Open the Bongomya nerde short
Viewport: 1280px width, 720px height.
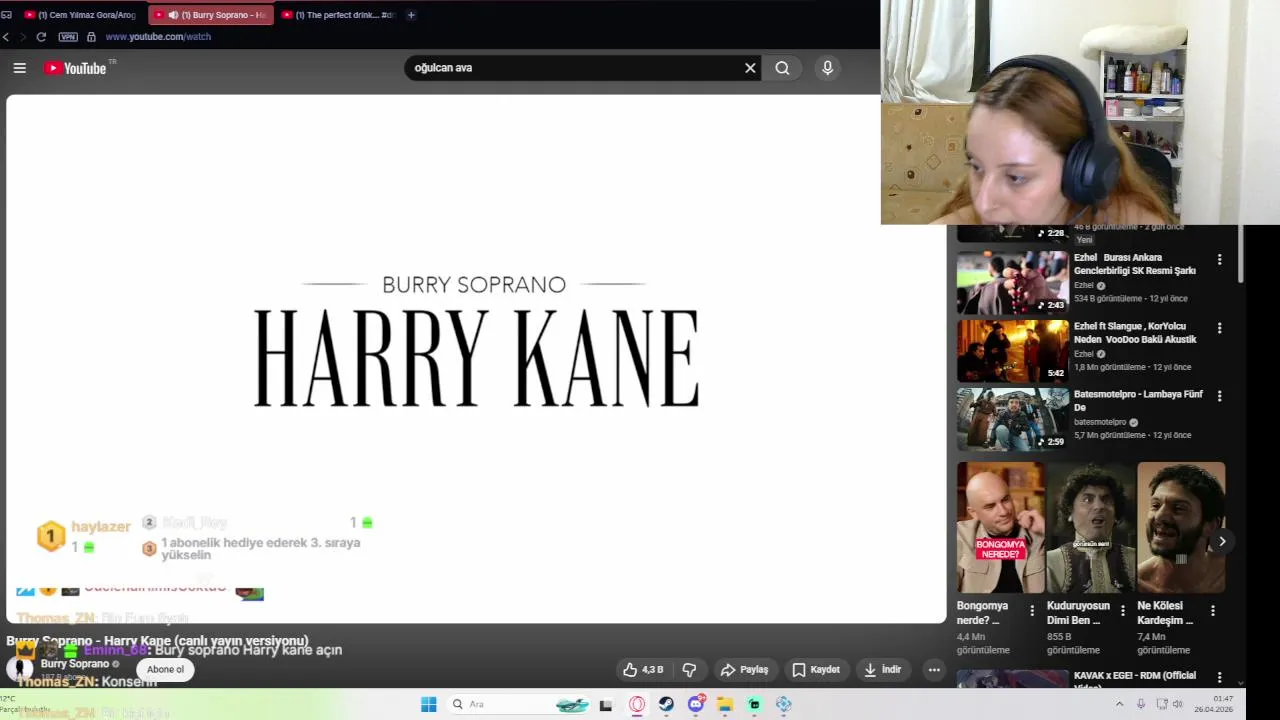click(x=1000, y=527)
